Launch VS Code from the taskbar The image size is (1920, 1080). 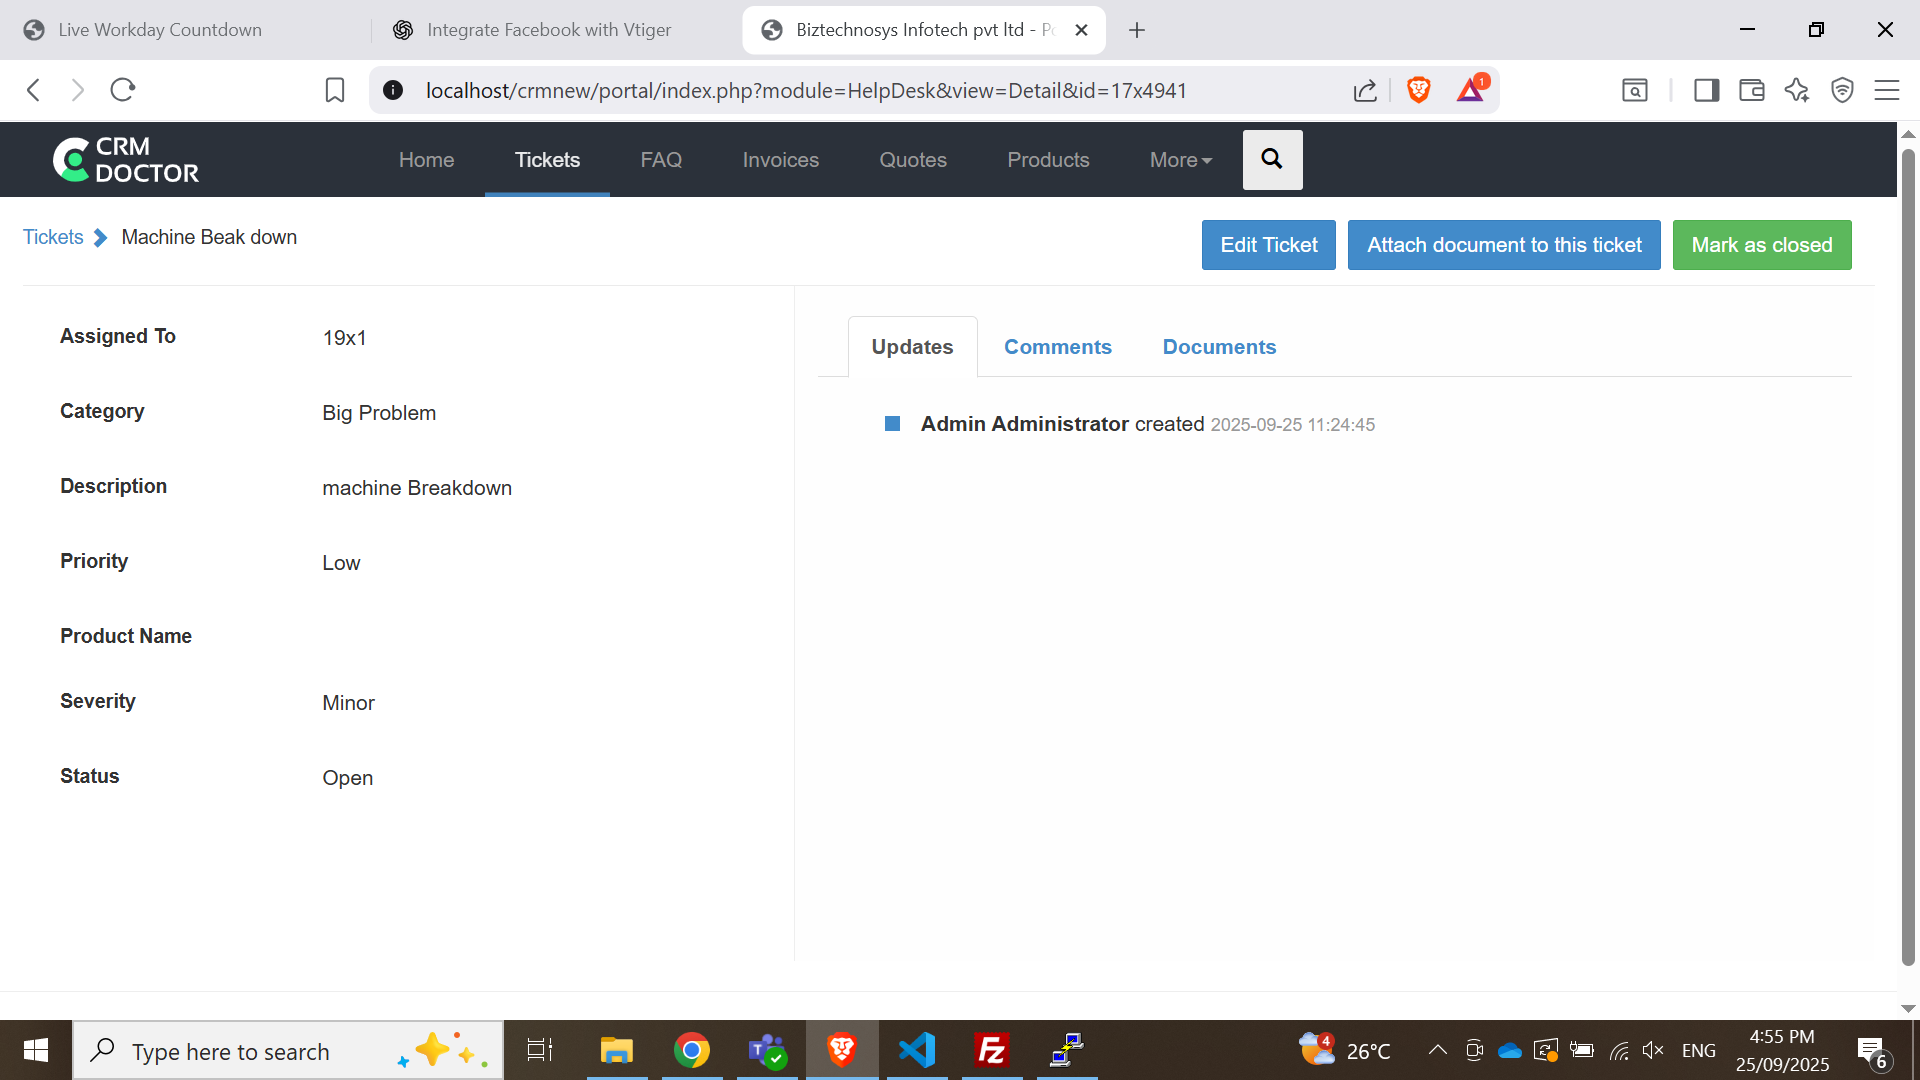click(x=916, y=1050)
